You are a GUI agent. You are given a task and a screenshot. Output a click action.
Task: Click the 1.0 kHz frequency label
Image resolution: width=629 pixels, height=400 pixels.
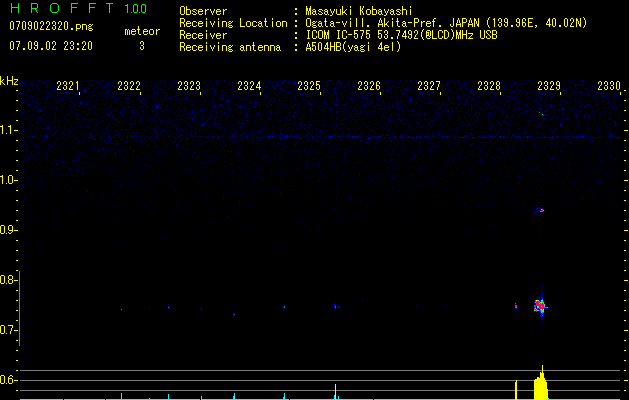[8, 180]
